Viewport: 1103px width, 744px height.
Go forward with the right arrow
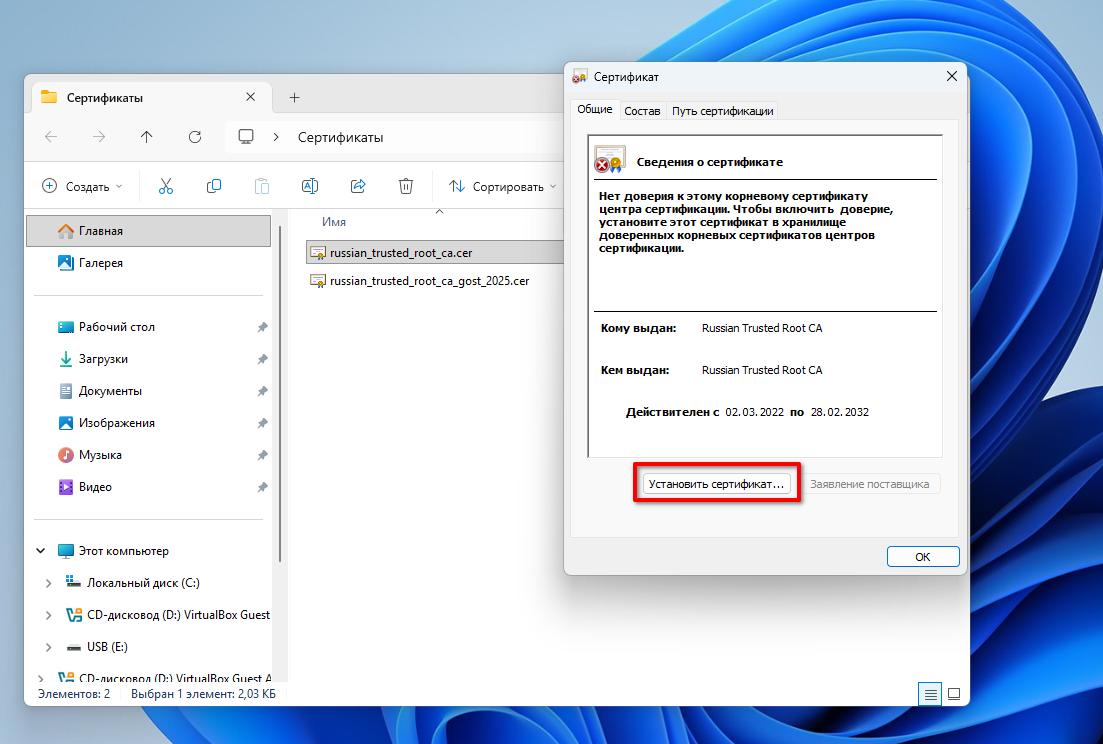[x=99, y=137]
